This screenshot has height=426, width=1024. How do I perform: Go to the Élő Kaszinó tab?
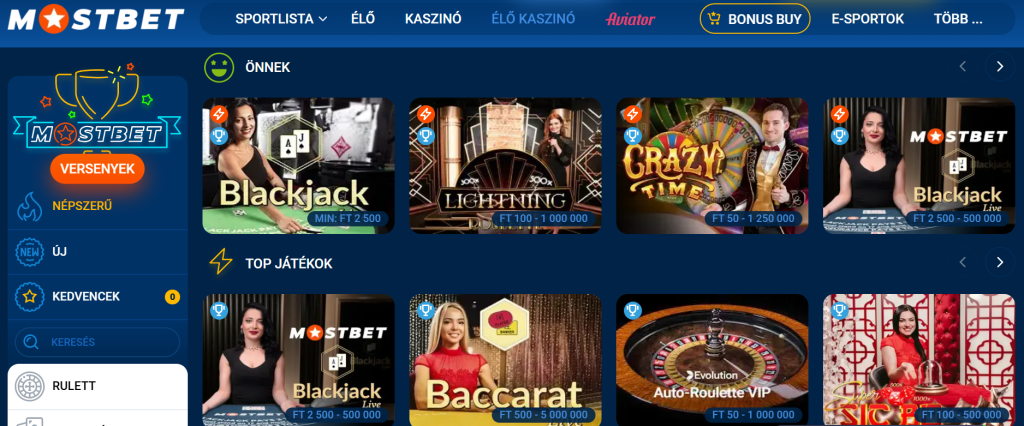click(533, 19)
